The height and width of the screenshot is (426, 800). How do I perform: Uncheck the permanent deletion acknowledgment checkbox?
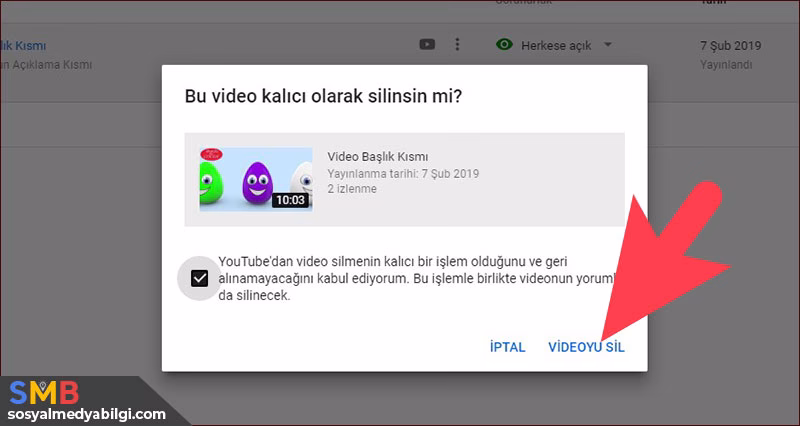pyautogui.click(x=199, y=279)
